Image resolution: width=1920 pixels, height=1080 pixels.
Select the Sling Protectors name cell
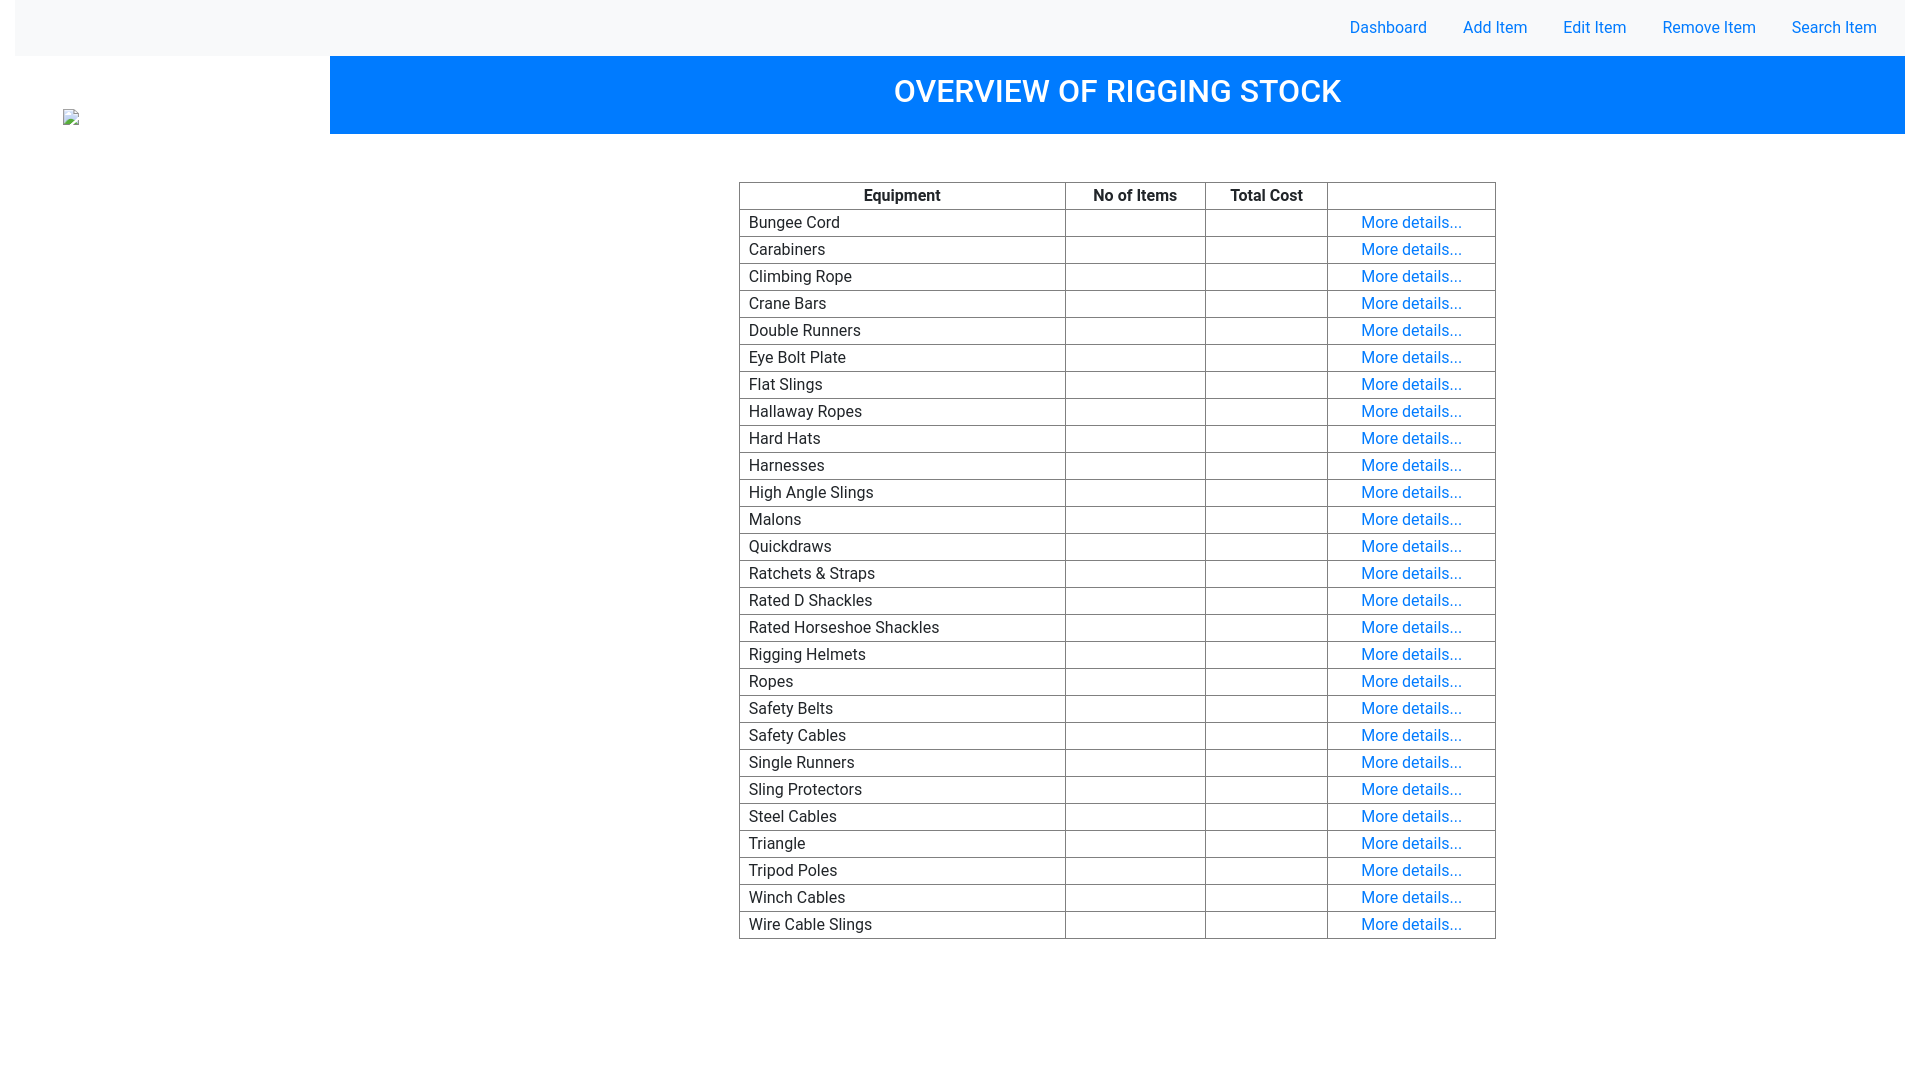[x=902, y=790]
